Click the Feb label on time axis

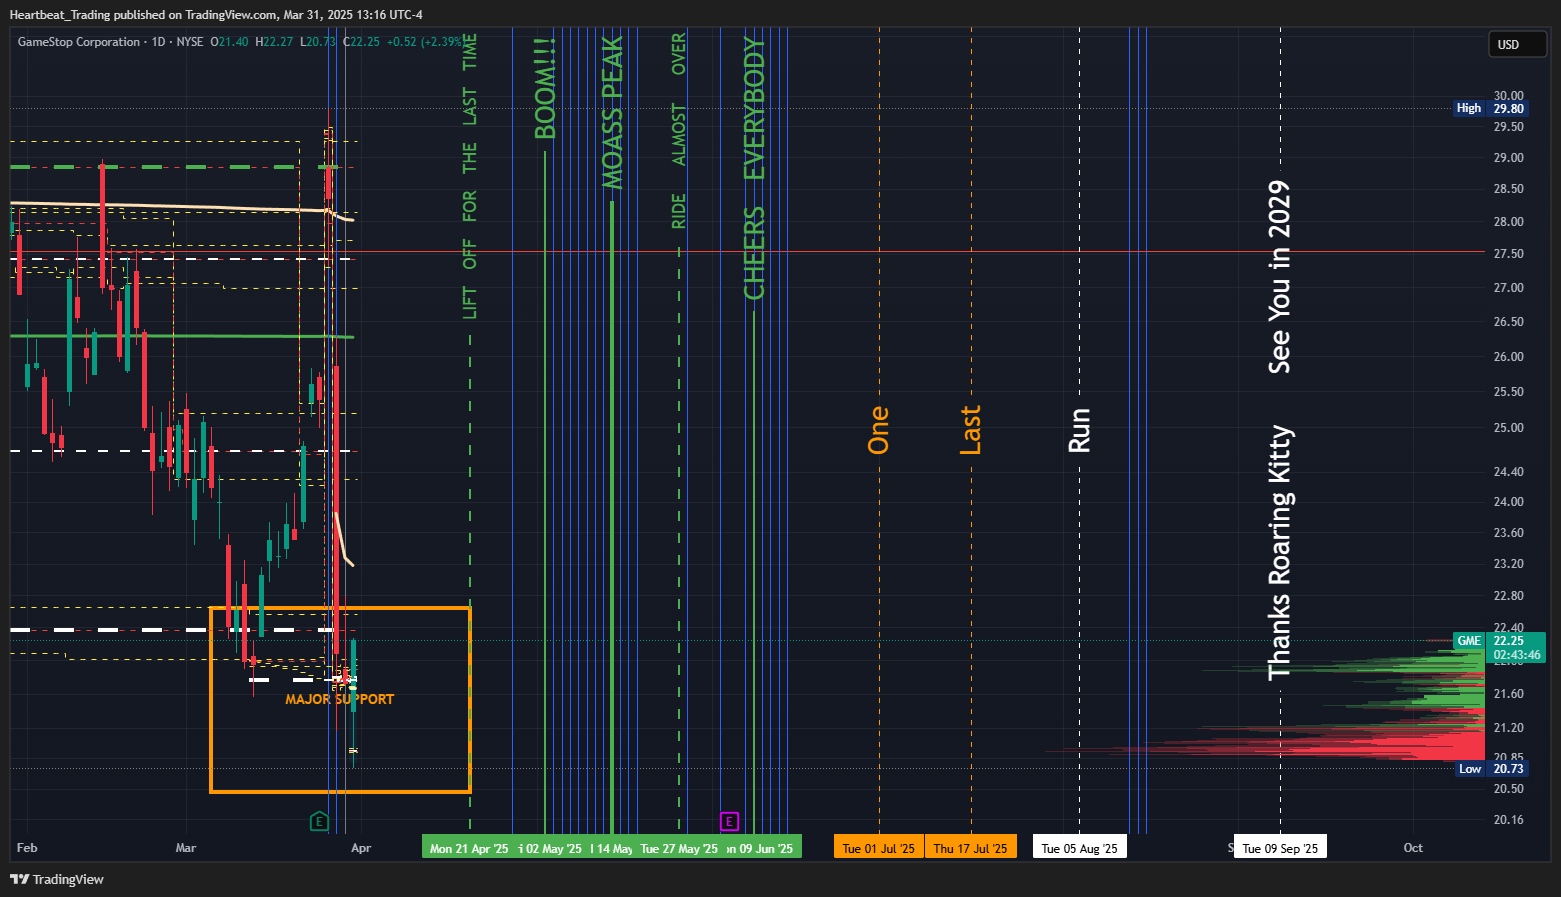click(x=27, y=848)
